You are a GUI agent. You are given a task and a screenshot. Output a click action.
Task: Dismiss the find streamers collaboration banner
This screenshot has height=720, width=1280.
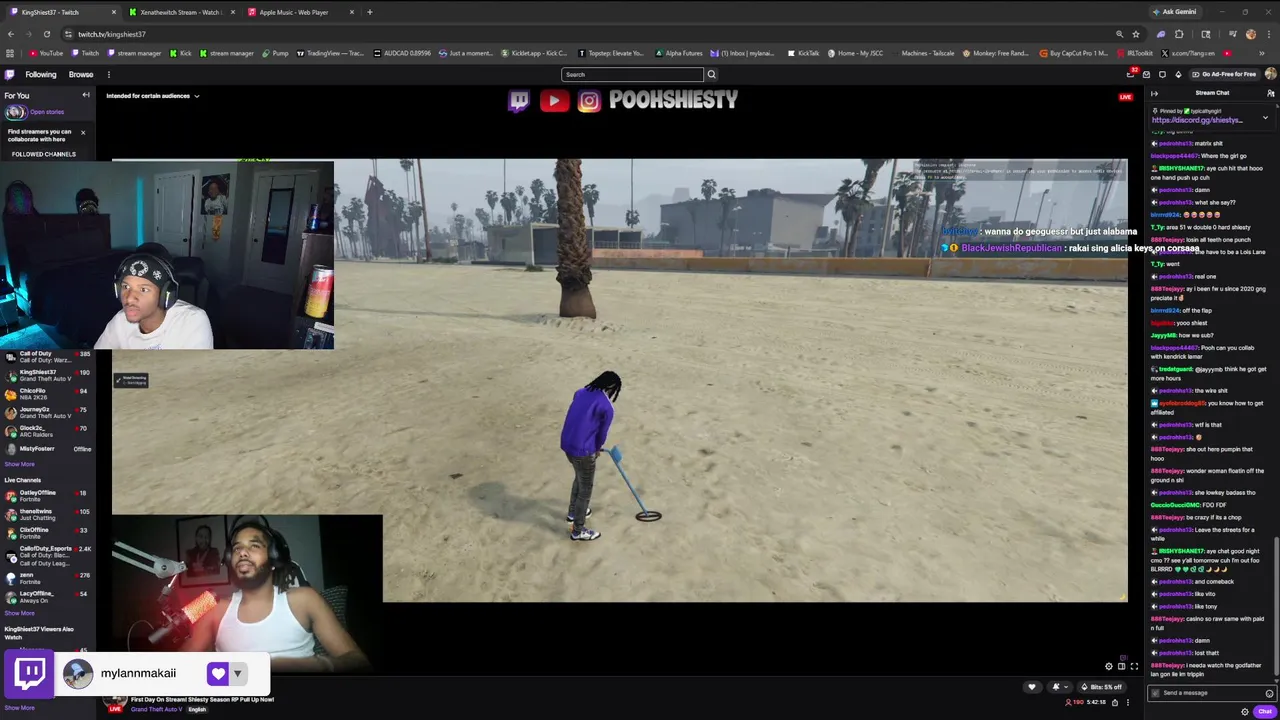click(83, 132)
